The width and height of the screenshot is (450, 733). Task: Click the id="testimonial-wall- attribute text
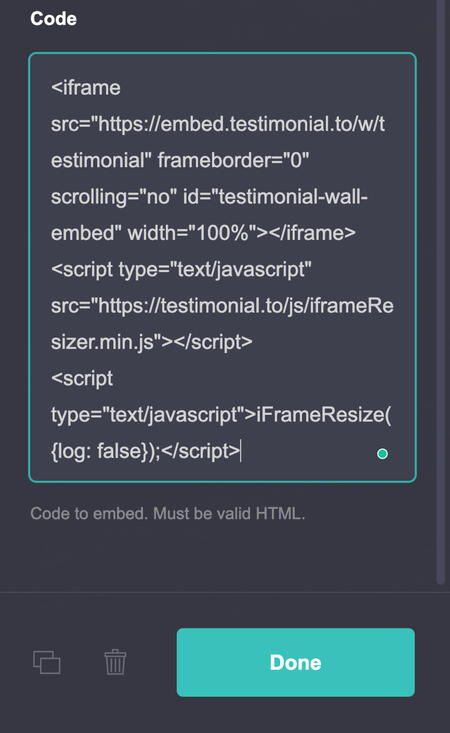click(x=275, y=197)
